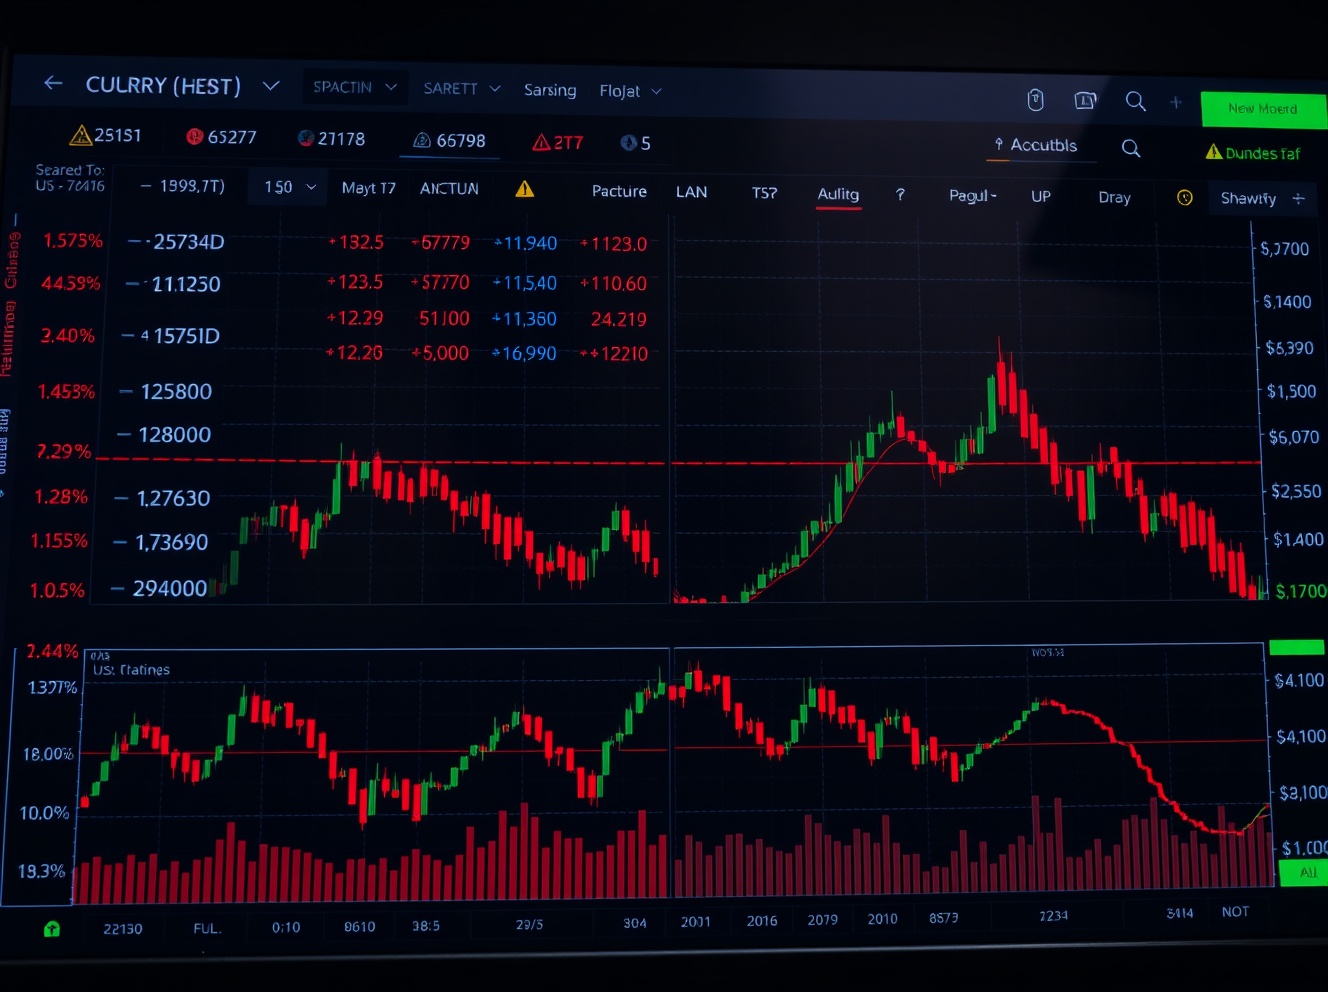Expand the Flojat dropdown
Image resolution: width=1328 pixels, height=992 pixels.
click(630, 91)
